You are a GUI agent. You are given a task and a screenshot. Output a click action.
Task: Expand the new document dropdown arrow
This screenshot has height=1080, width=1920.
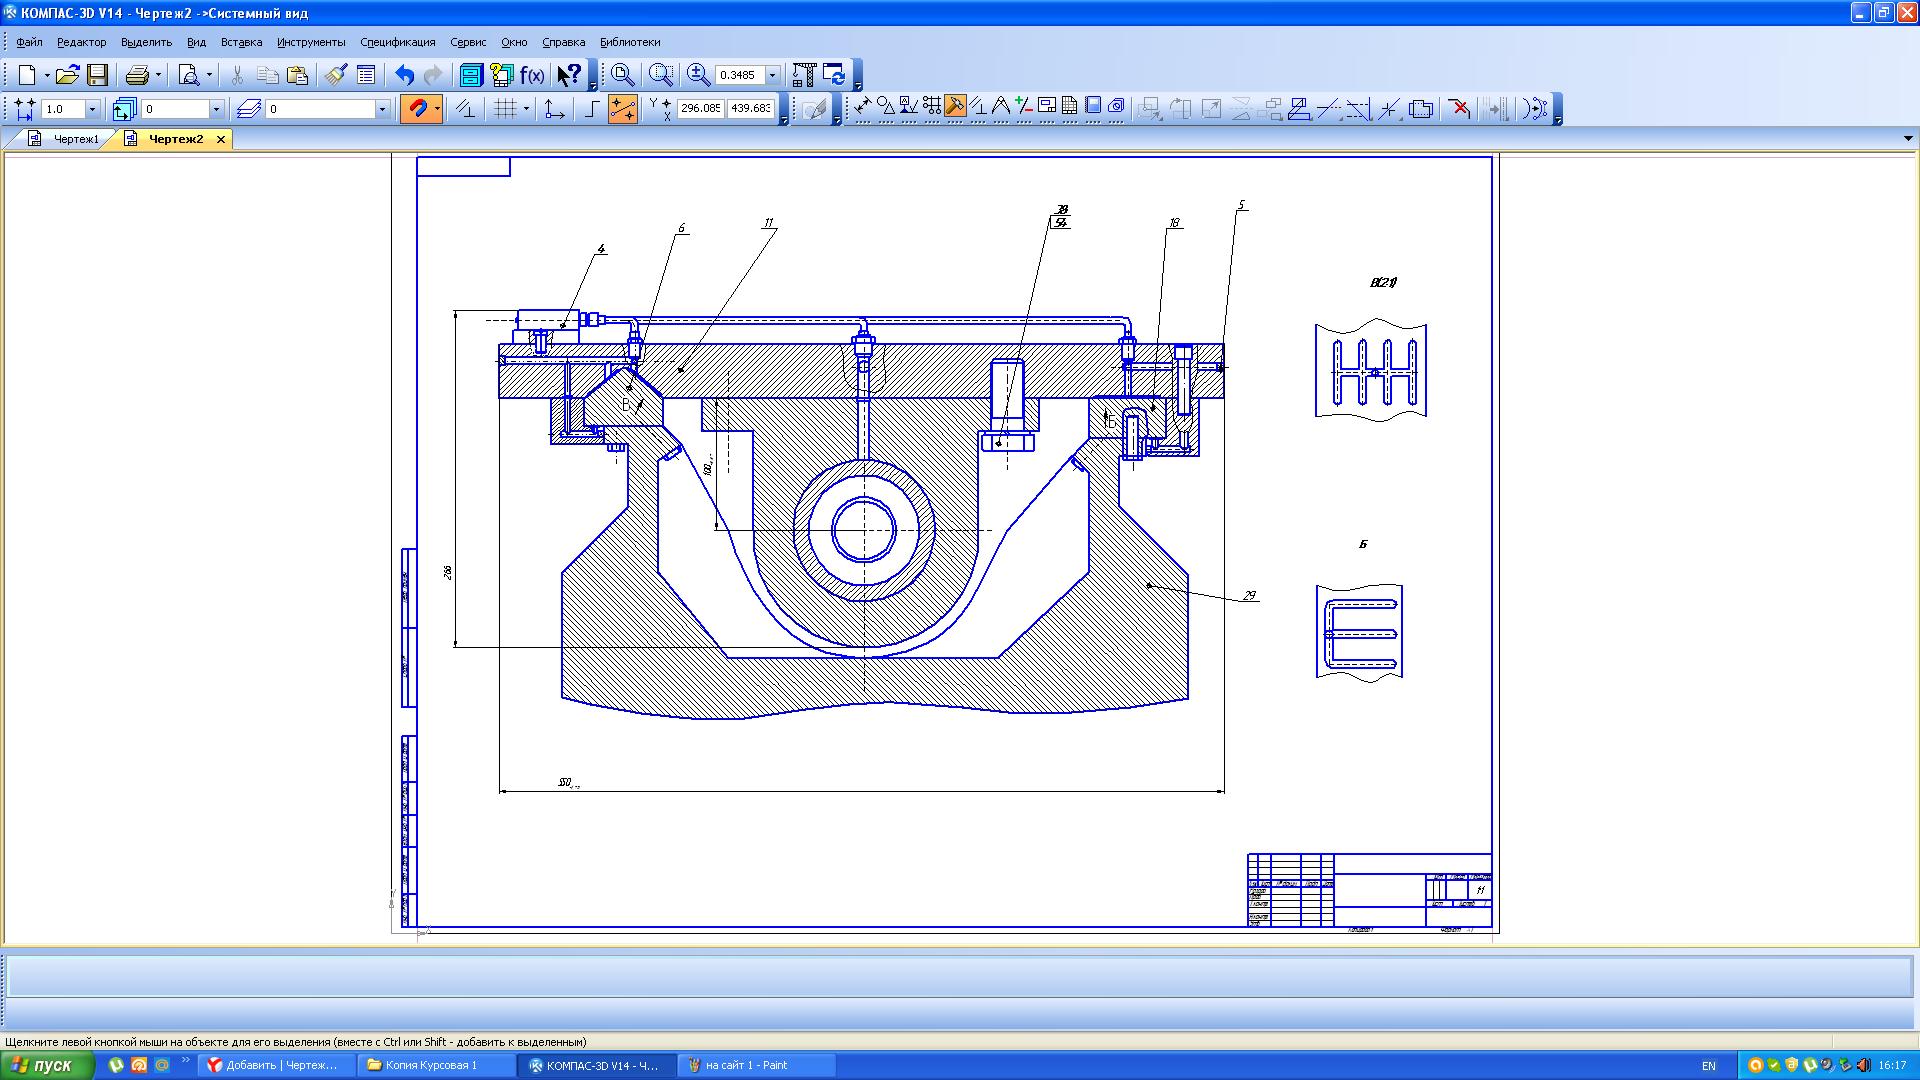pyautogui.click(x=46, y=76)
